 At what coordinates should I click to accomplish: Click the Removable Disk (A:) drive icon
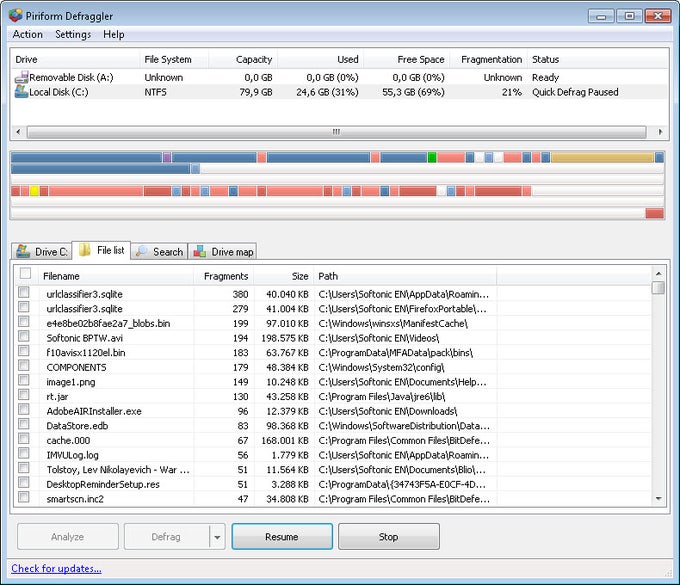[x=21, y=77]
